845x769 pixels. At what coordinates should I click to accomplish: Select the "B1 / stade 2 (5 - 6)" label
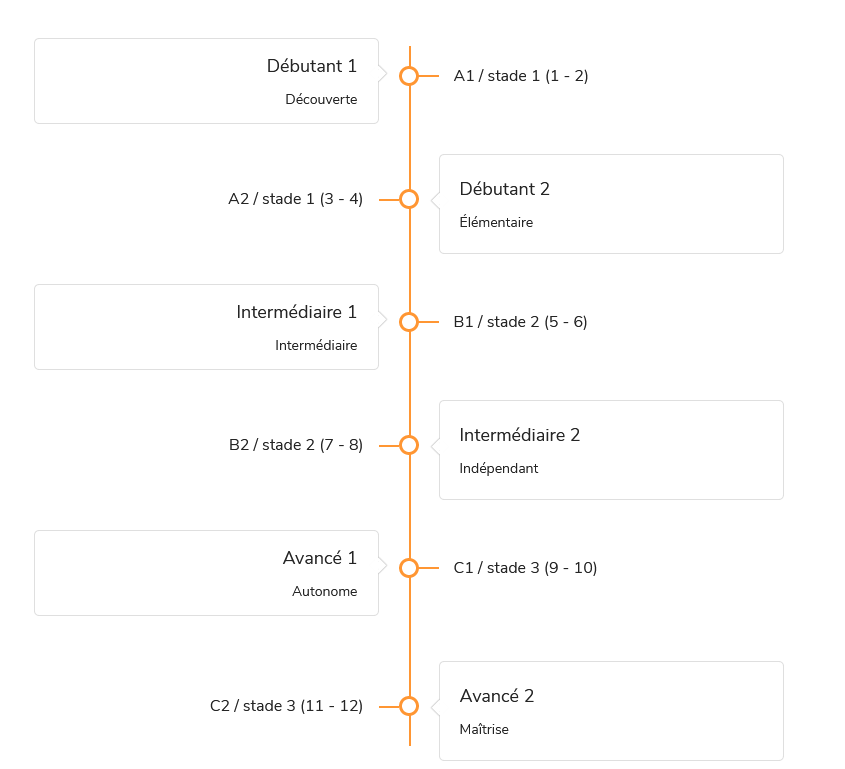[x=520, y=322]
